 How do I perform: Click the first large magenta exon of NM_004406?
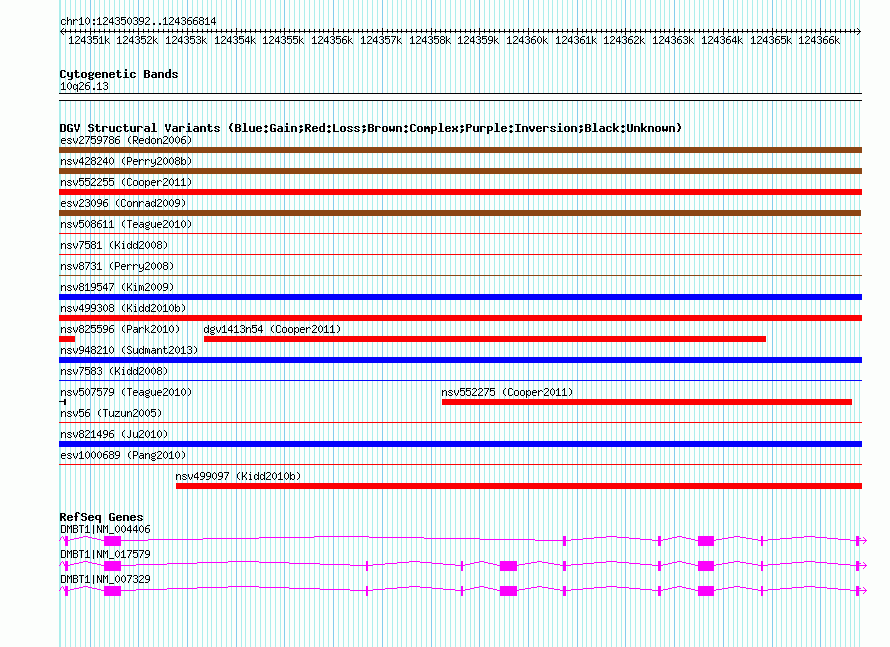[112, 541]
